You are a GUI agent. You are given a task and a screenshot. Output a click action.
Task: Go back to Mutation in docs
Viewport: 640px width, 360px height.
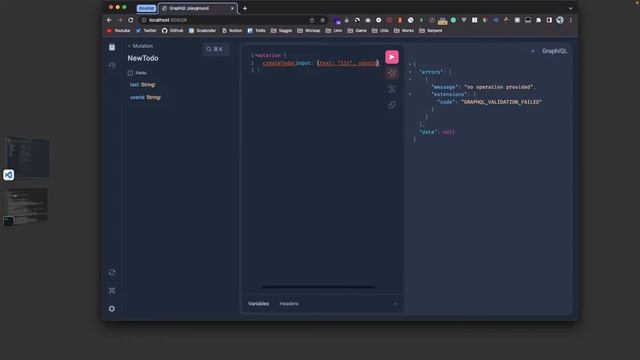[140, 46]
